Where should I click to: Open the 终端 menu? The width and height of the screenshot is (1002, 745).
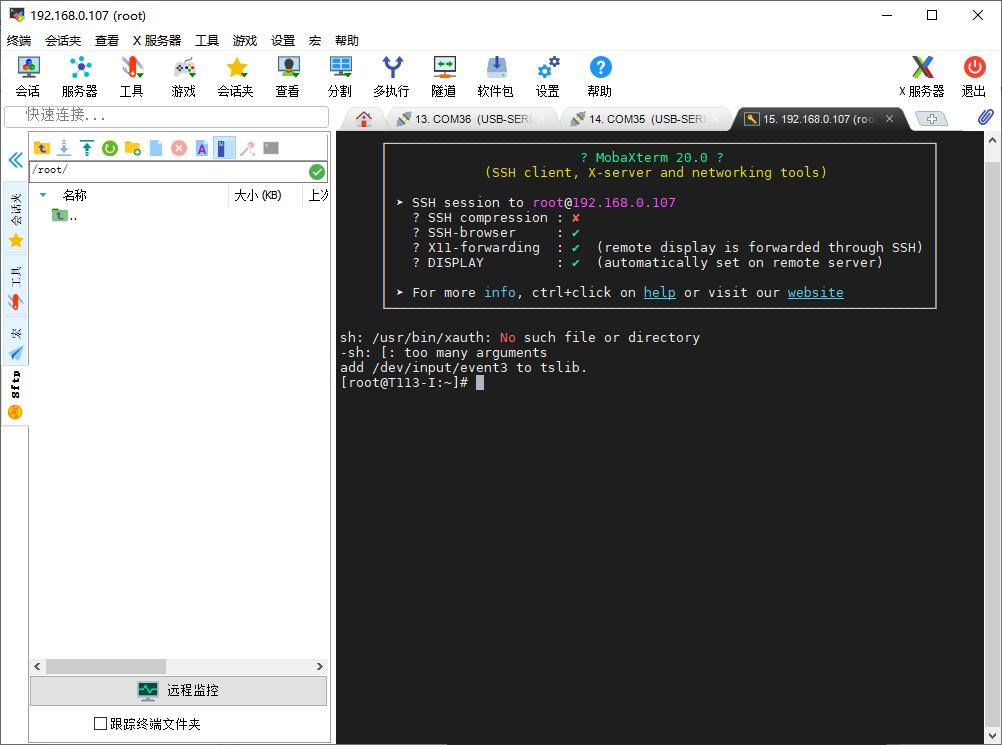19,41
